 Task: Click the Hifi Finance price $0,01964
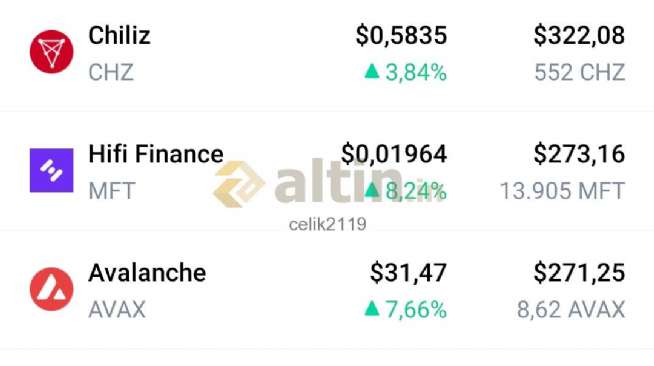(x=394, y=154)
